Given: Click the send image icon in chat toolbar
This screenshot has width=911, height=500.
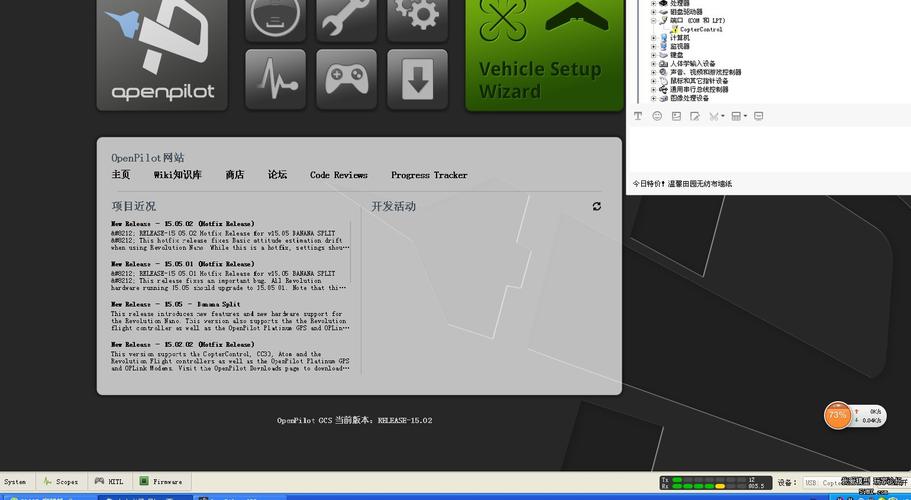Looking at the screenshot, I should coord(676,116).
